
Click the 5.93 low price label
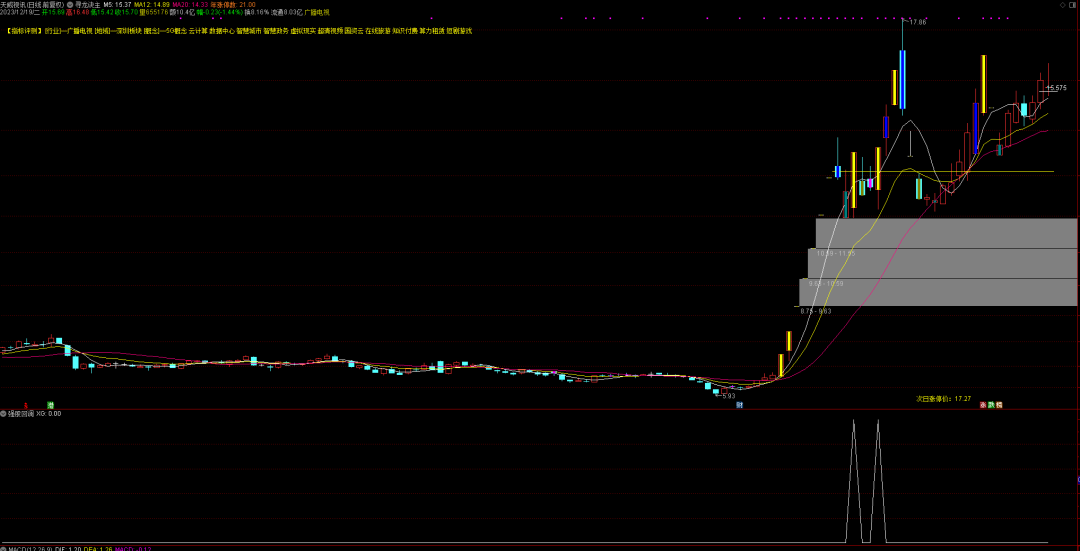729,396
